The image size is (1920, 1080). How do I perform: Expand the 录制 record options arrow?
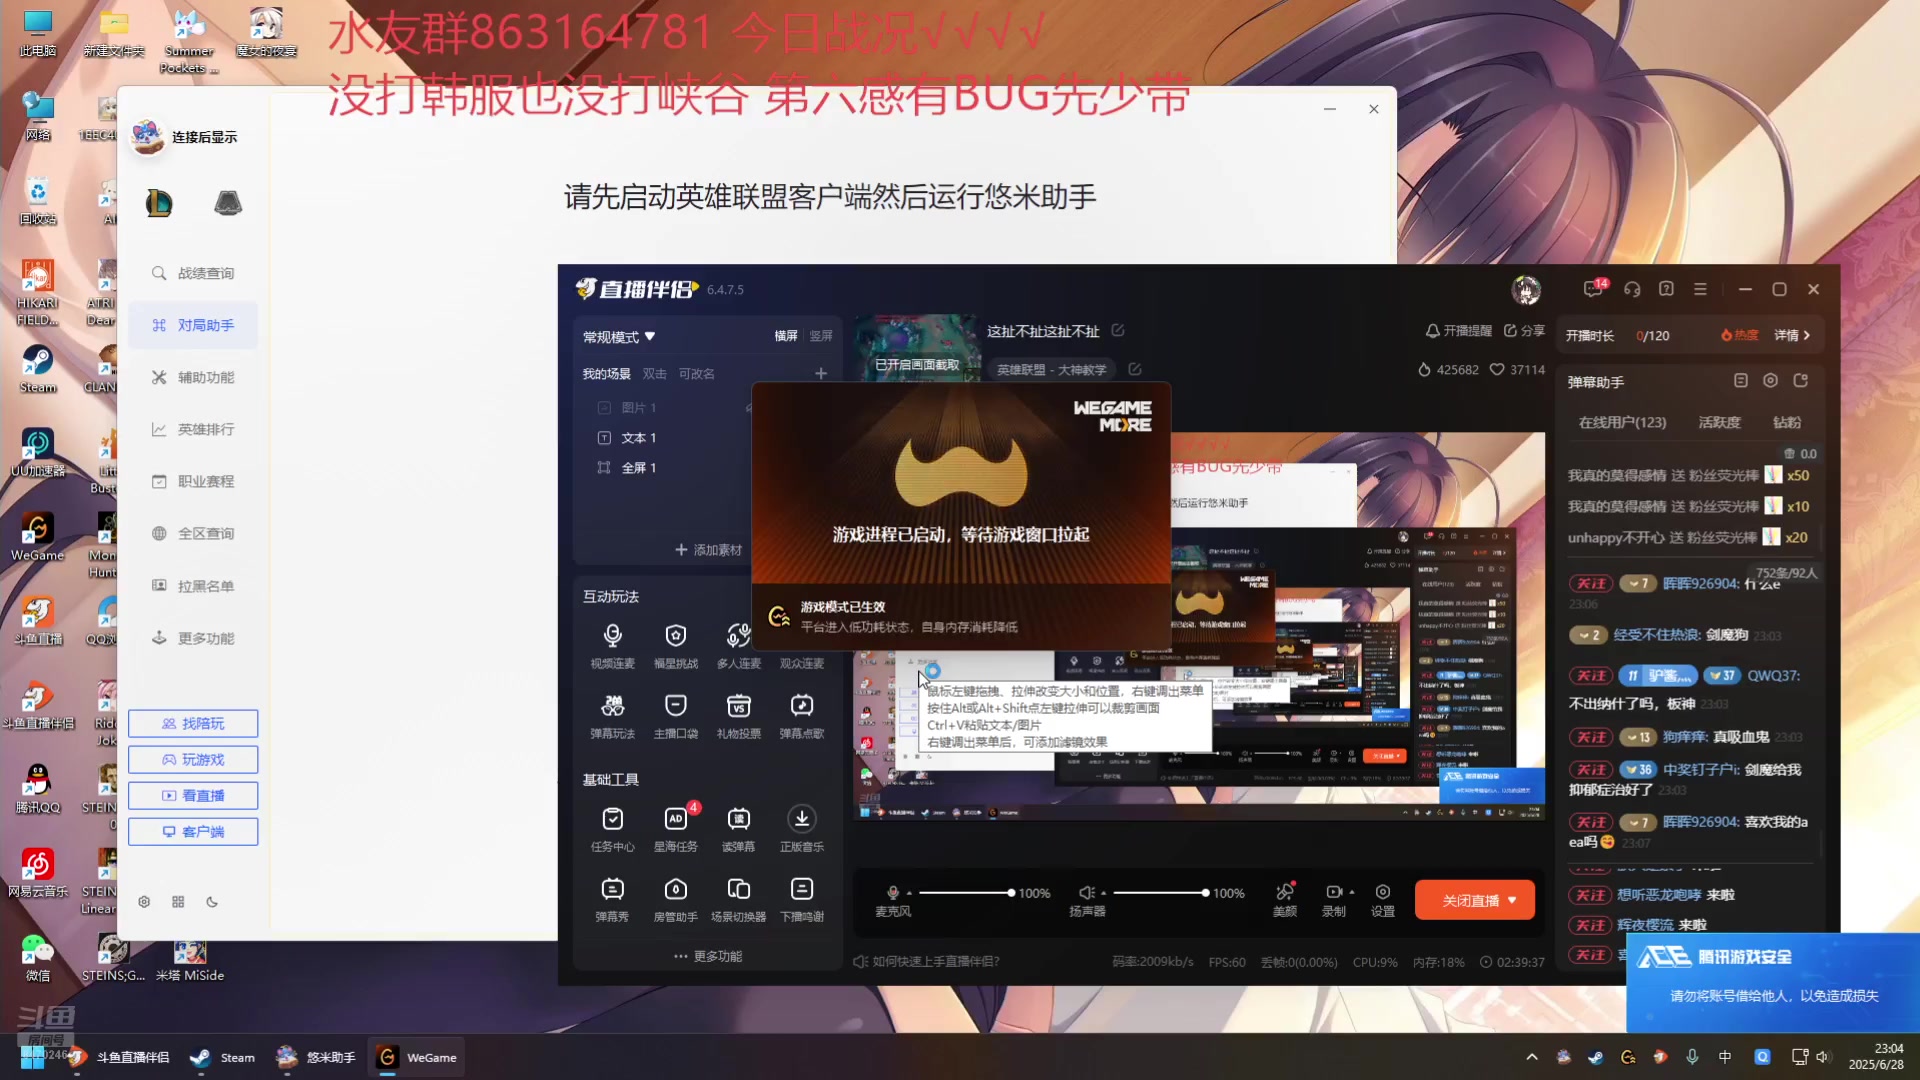click(1352, 892)
